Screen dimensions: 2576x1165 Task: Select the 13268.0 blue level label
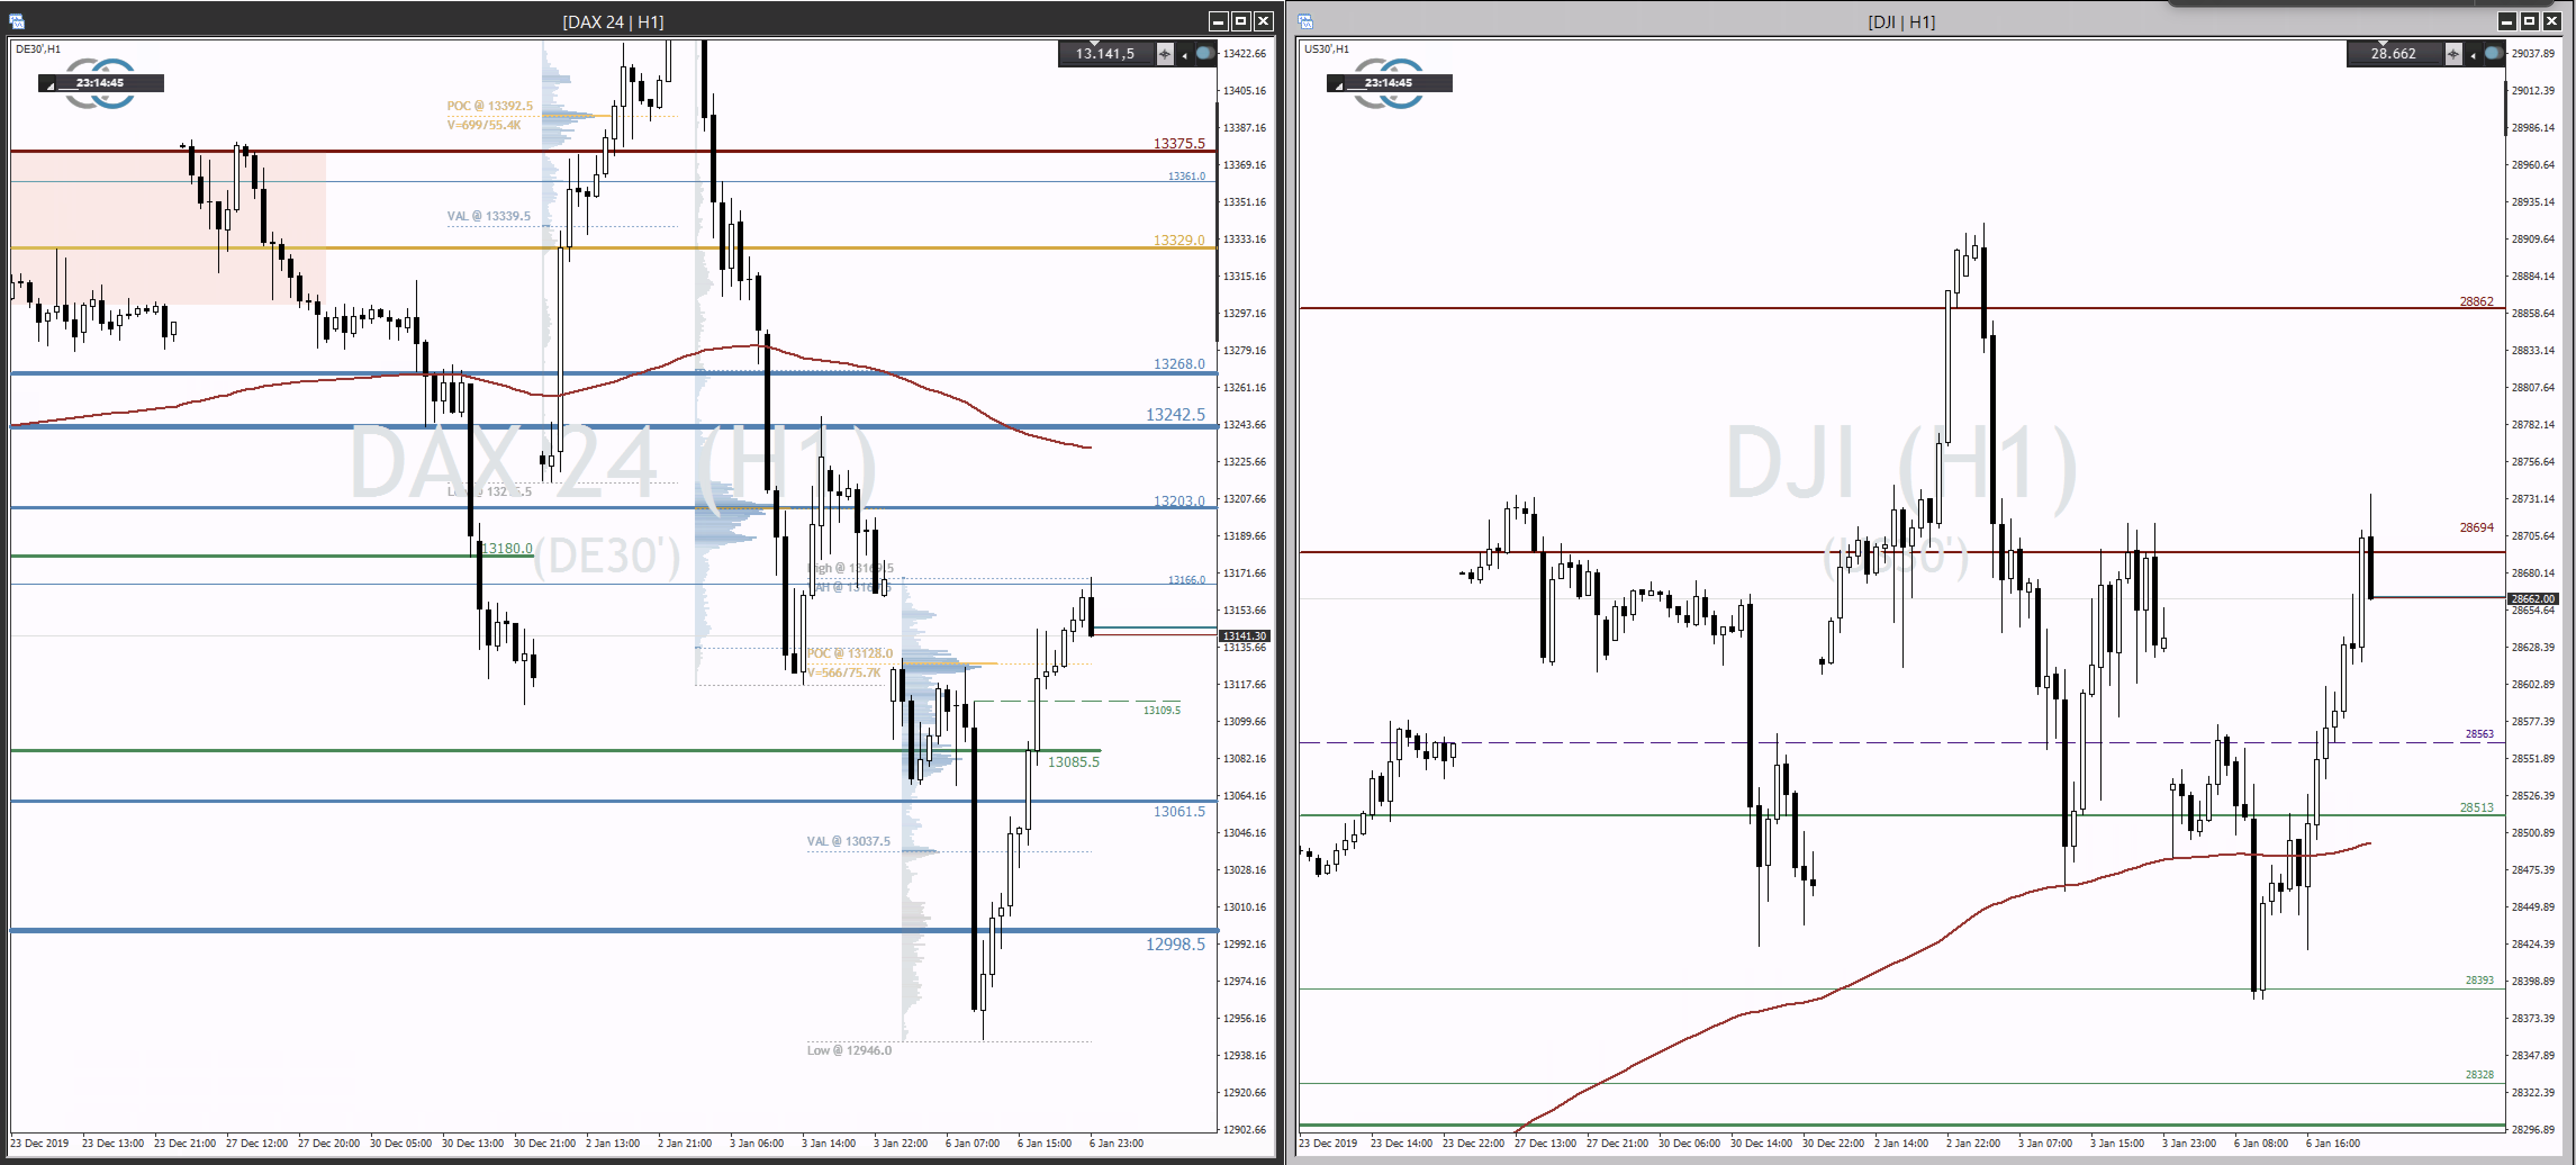pos(1179,364)
